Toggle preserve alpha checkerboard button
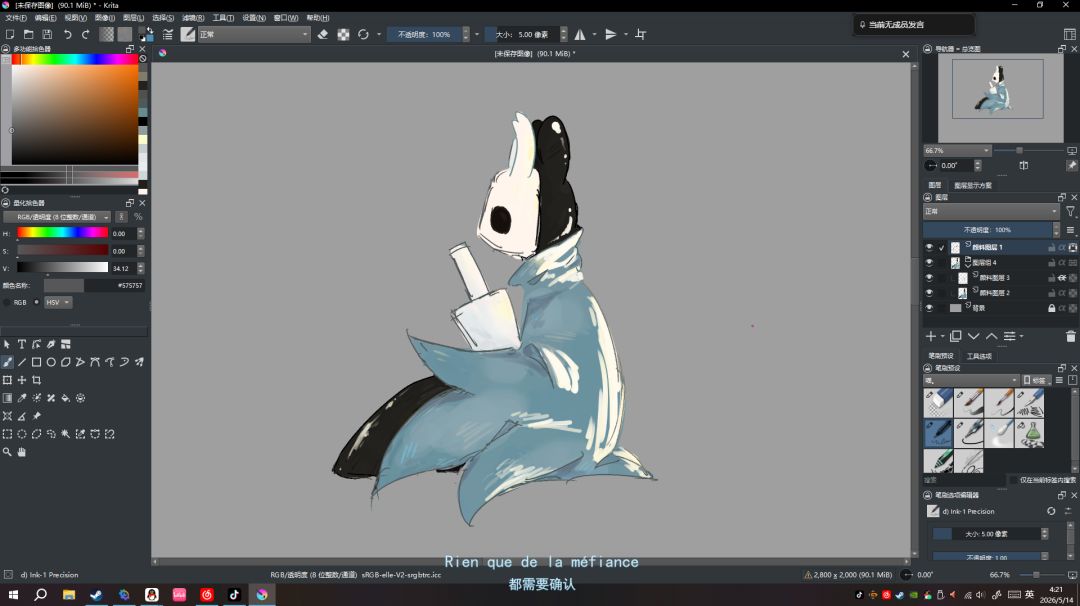The image size is (1080, 606). (343, 34)
